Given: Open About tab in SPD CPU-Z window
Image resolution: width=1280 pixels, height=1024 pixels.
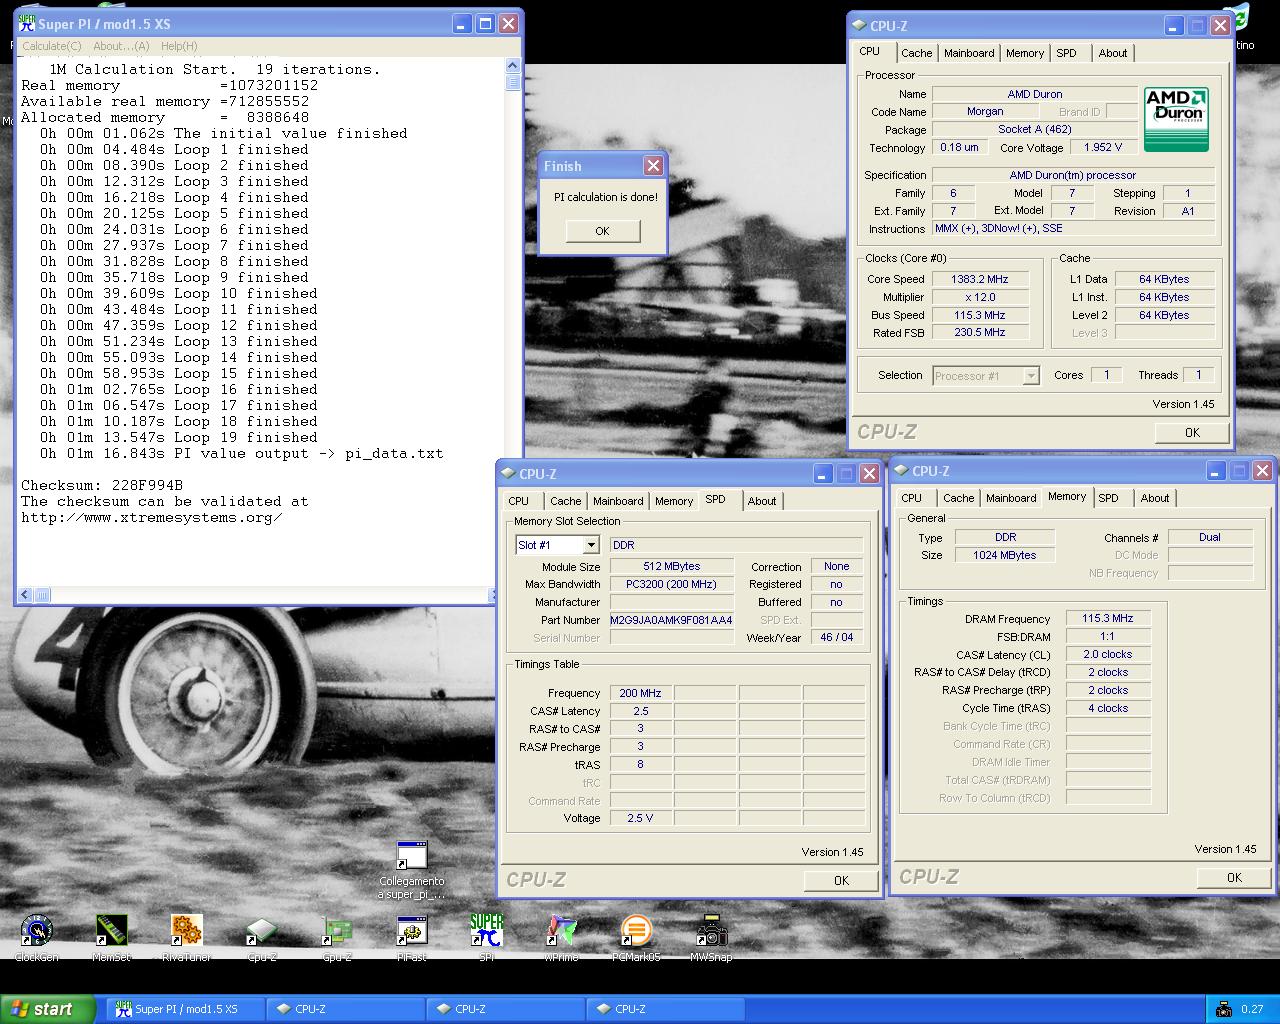Looking at the screenshot, I should click(762, 501).
